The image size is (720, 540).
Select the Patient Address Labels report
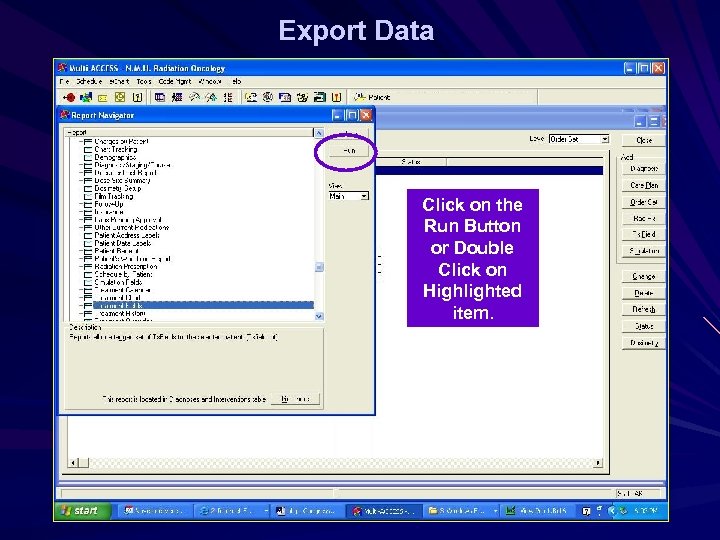tap(127, 235)
